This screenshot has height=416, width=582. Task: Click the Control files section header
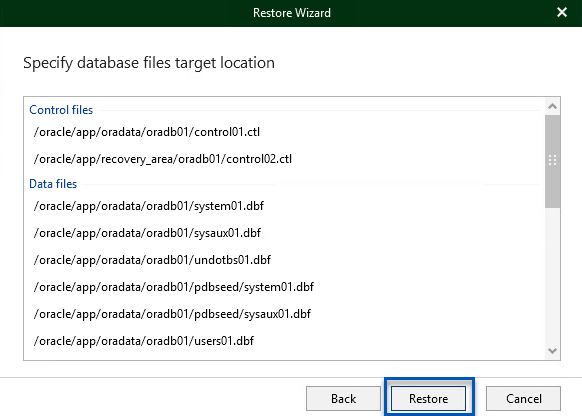tap(61, 110)
